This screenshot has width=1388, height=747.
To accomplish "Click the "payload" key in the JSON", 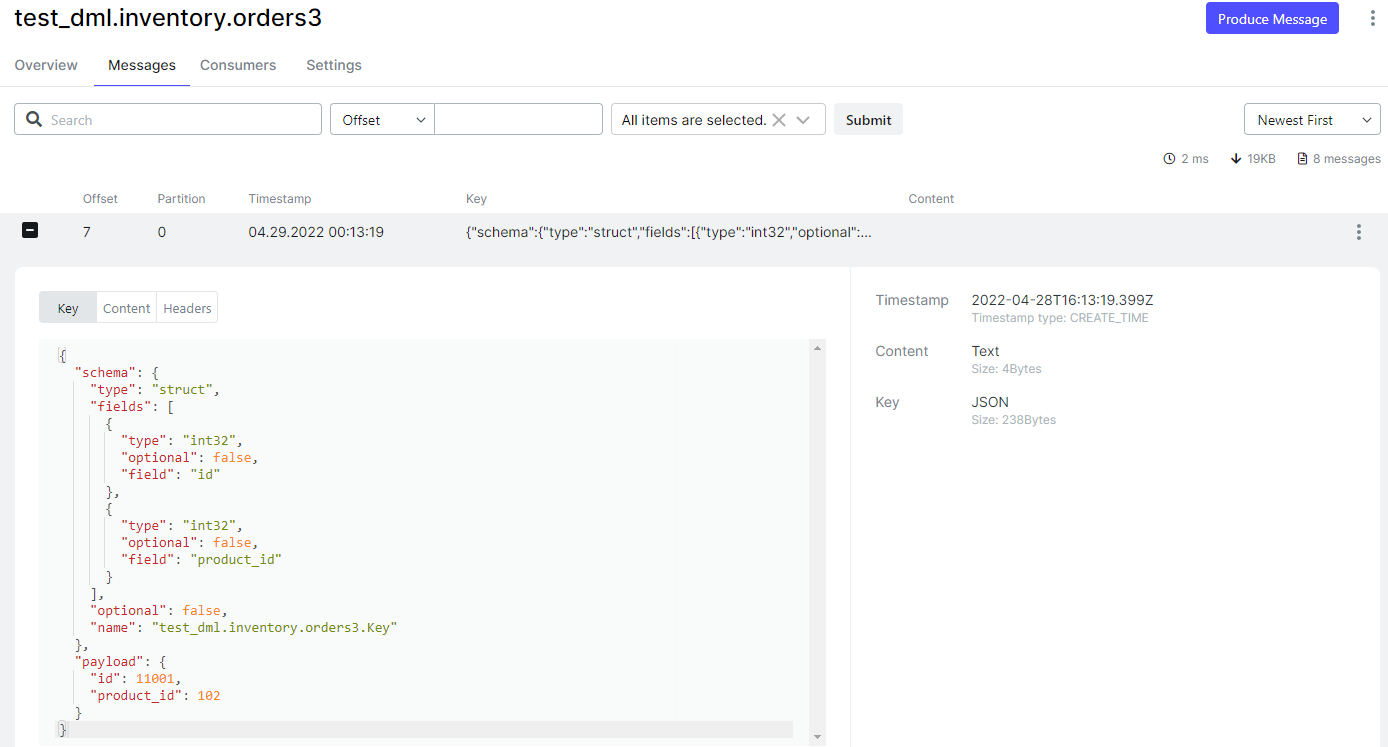I will pos(108,661).
